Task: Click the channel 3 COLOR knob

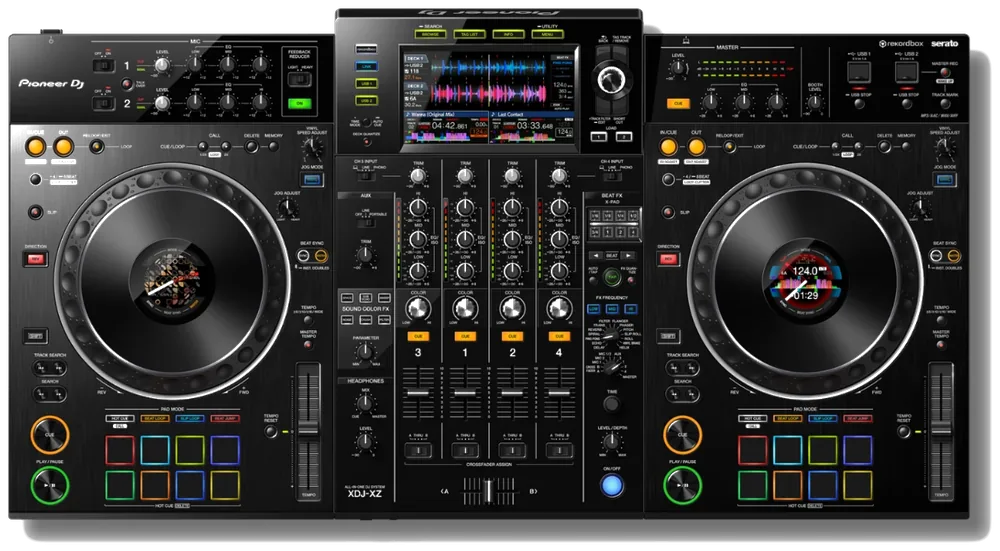Action: [x=418, y=308]
